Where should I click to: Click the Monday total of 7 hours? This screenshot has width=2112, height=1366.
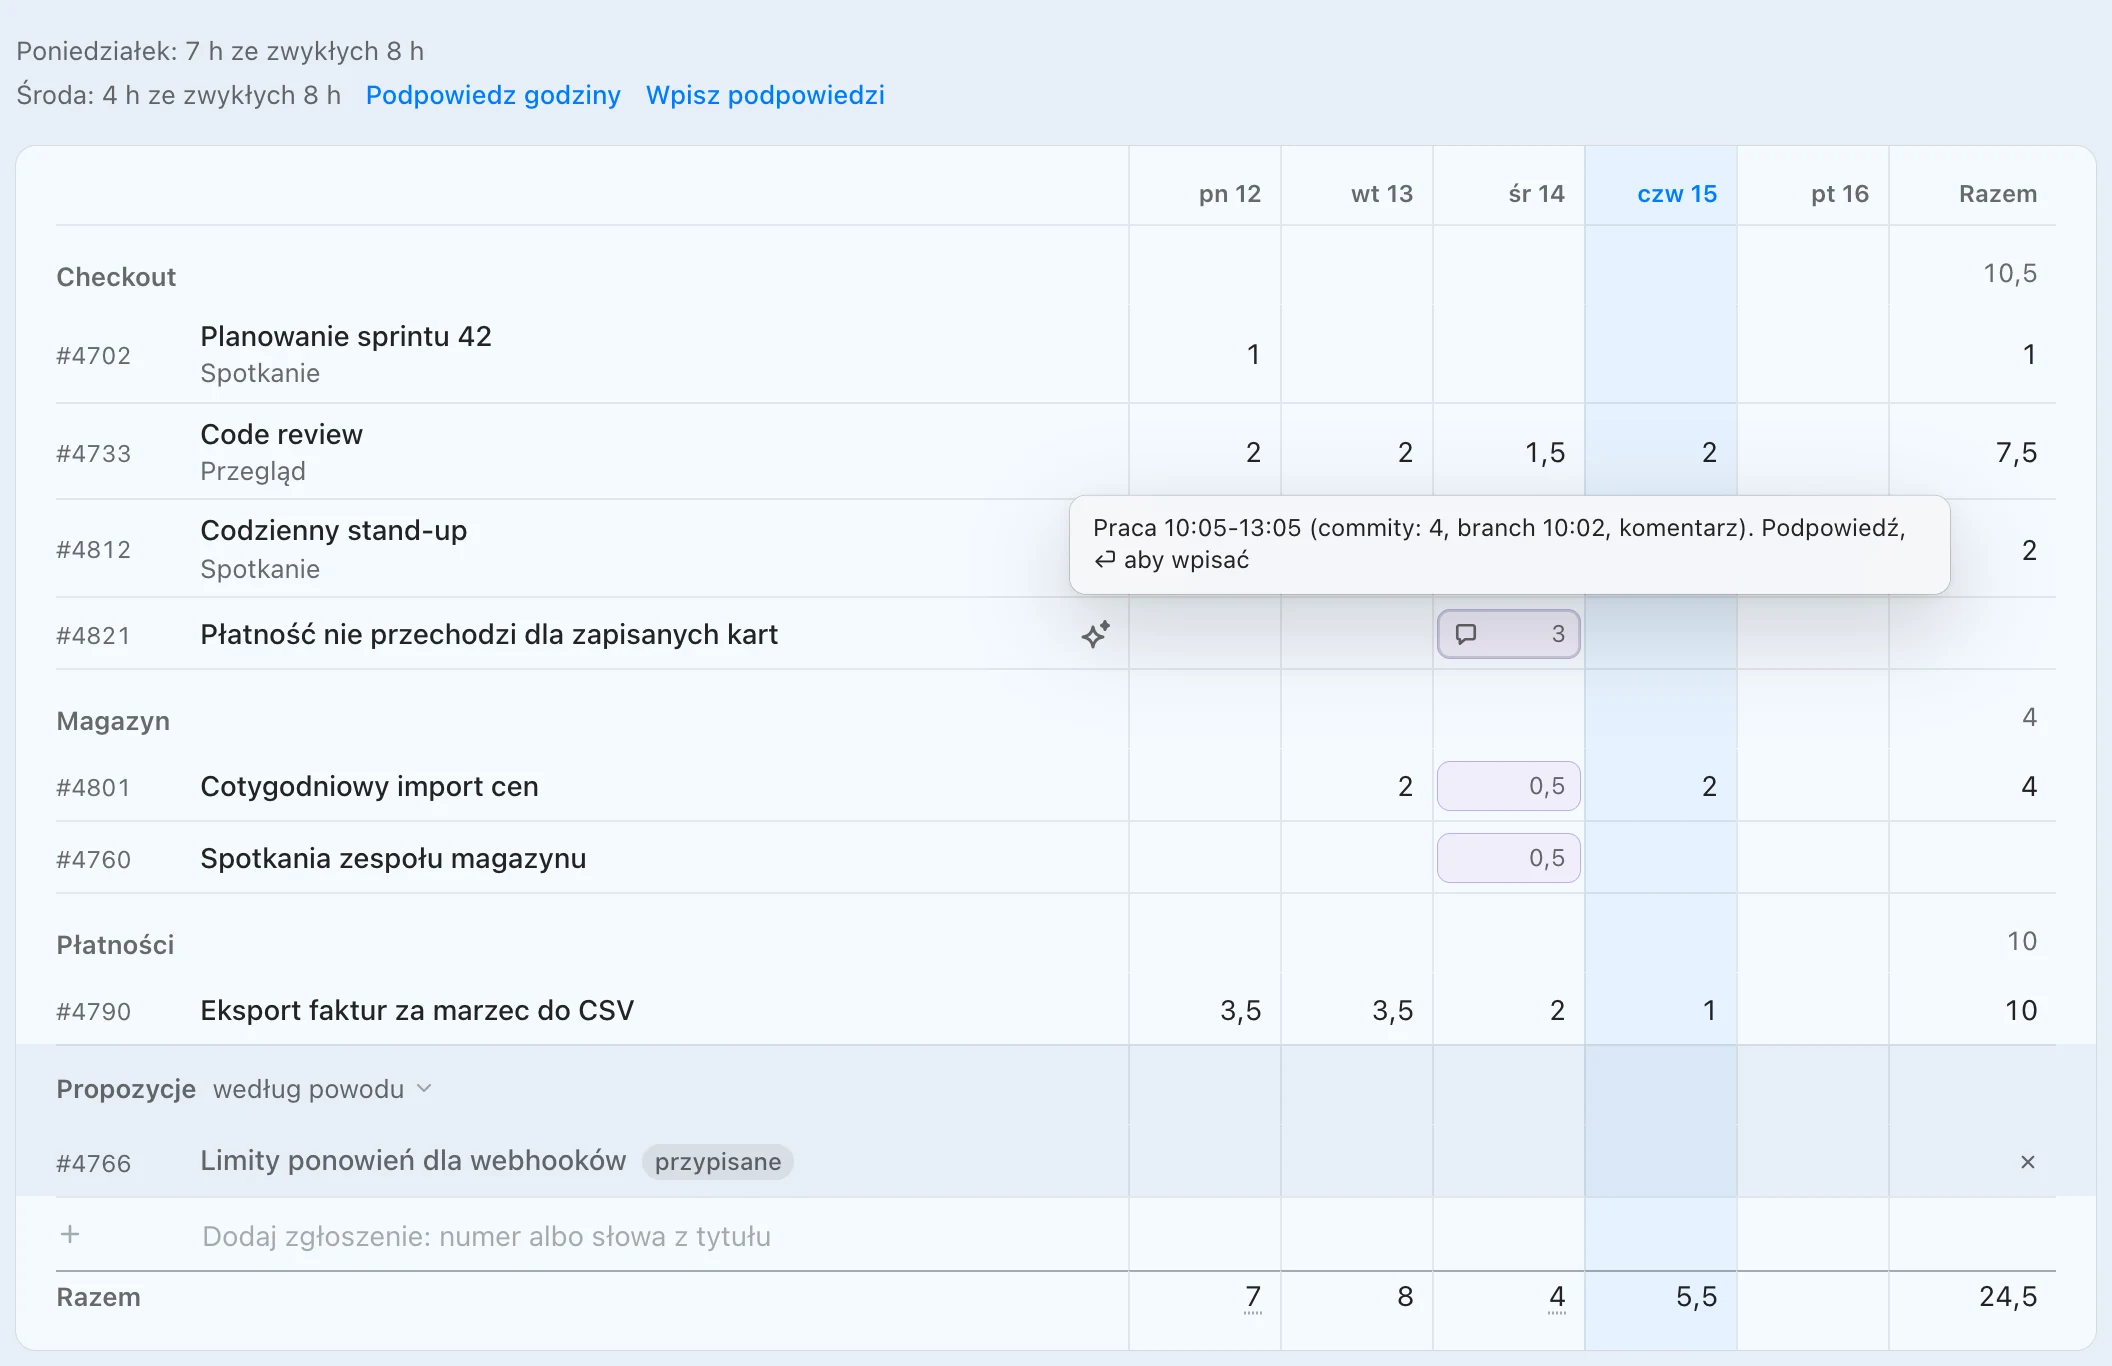[x=1252, y=1297]
